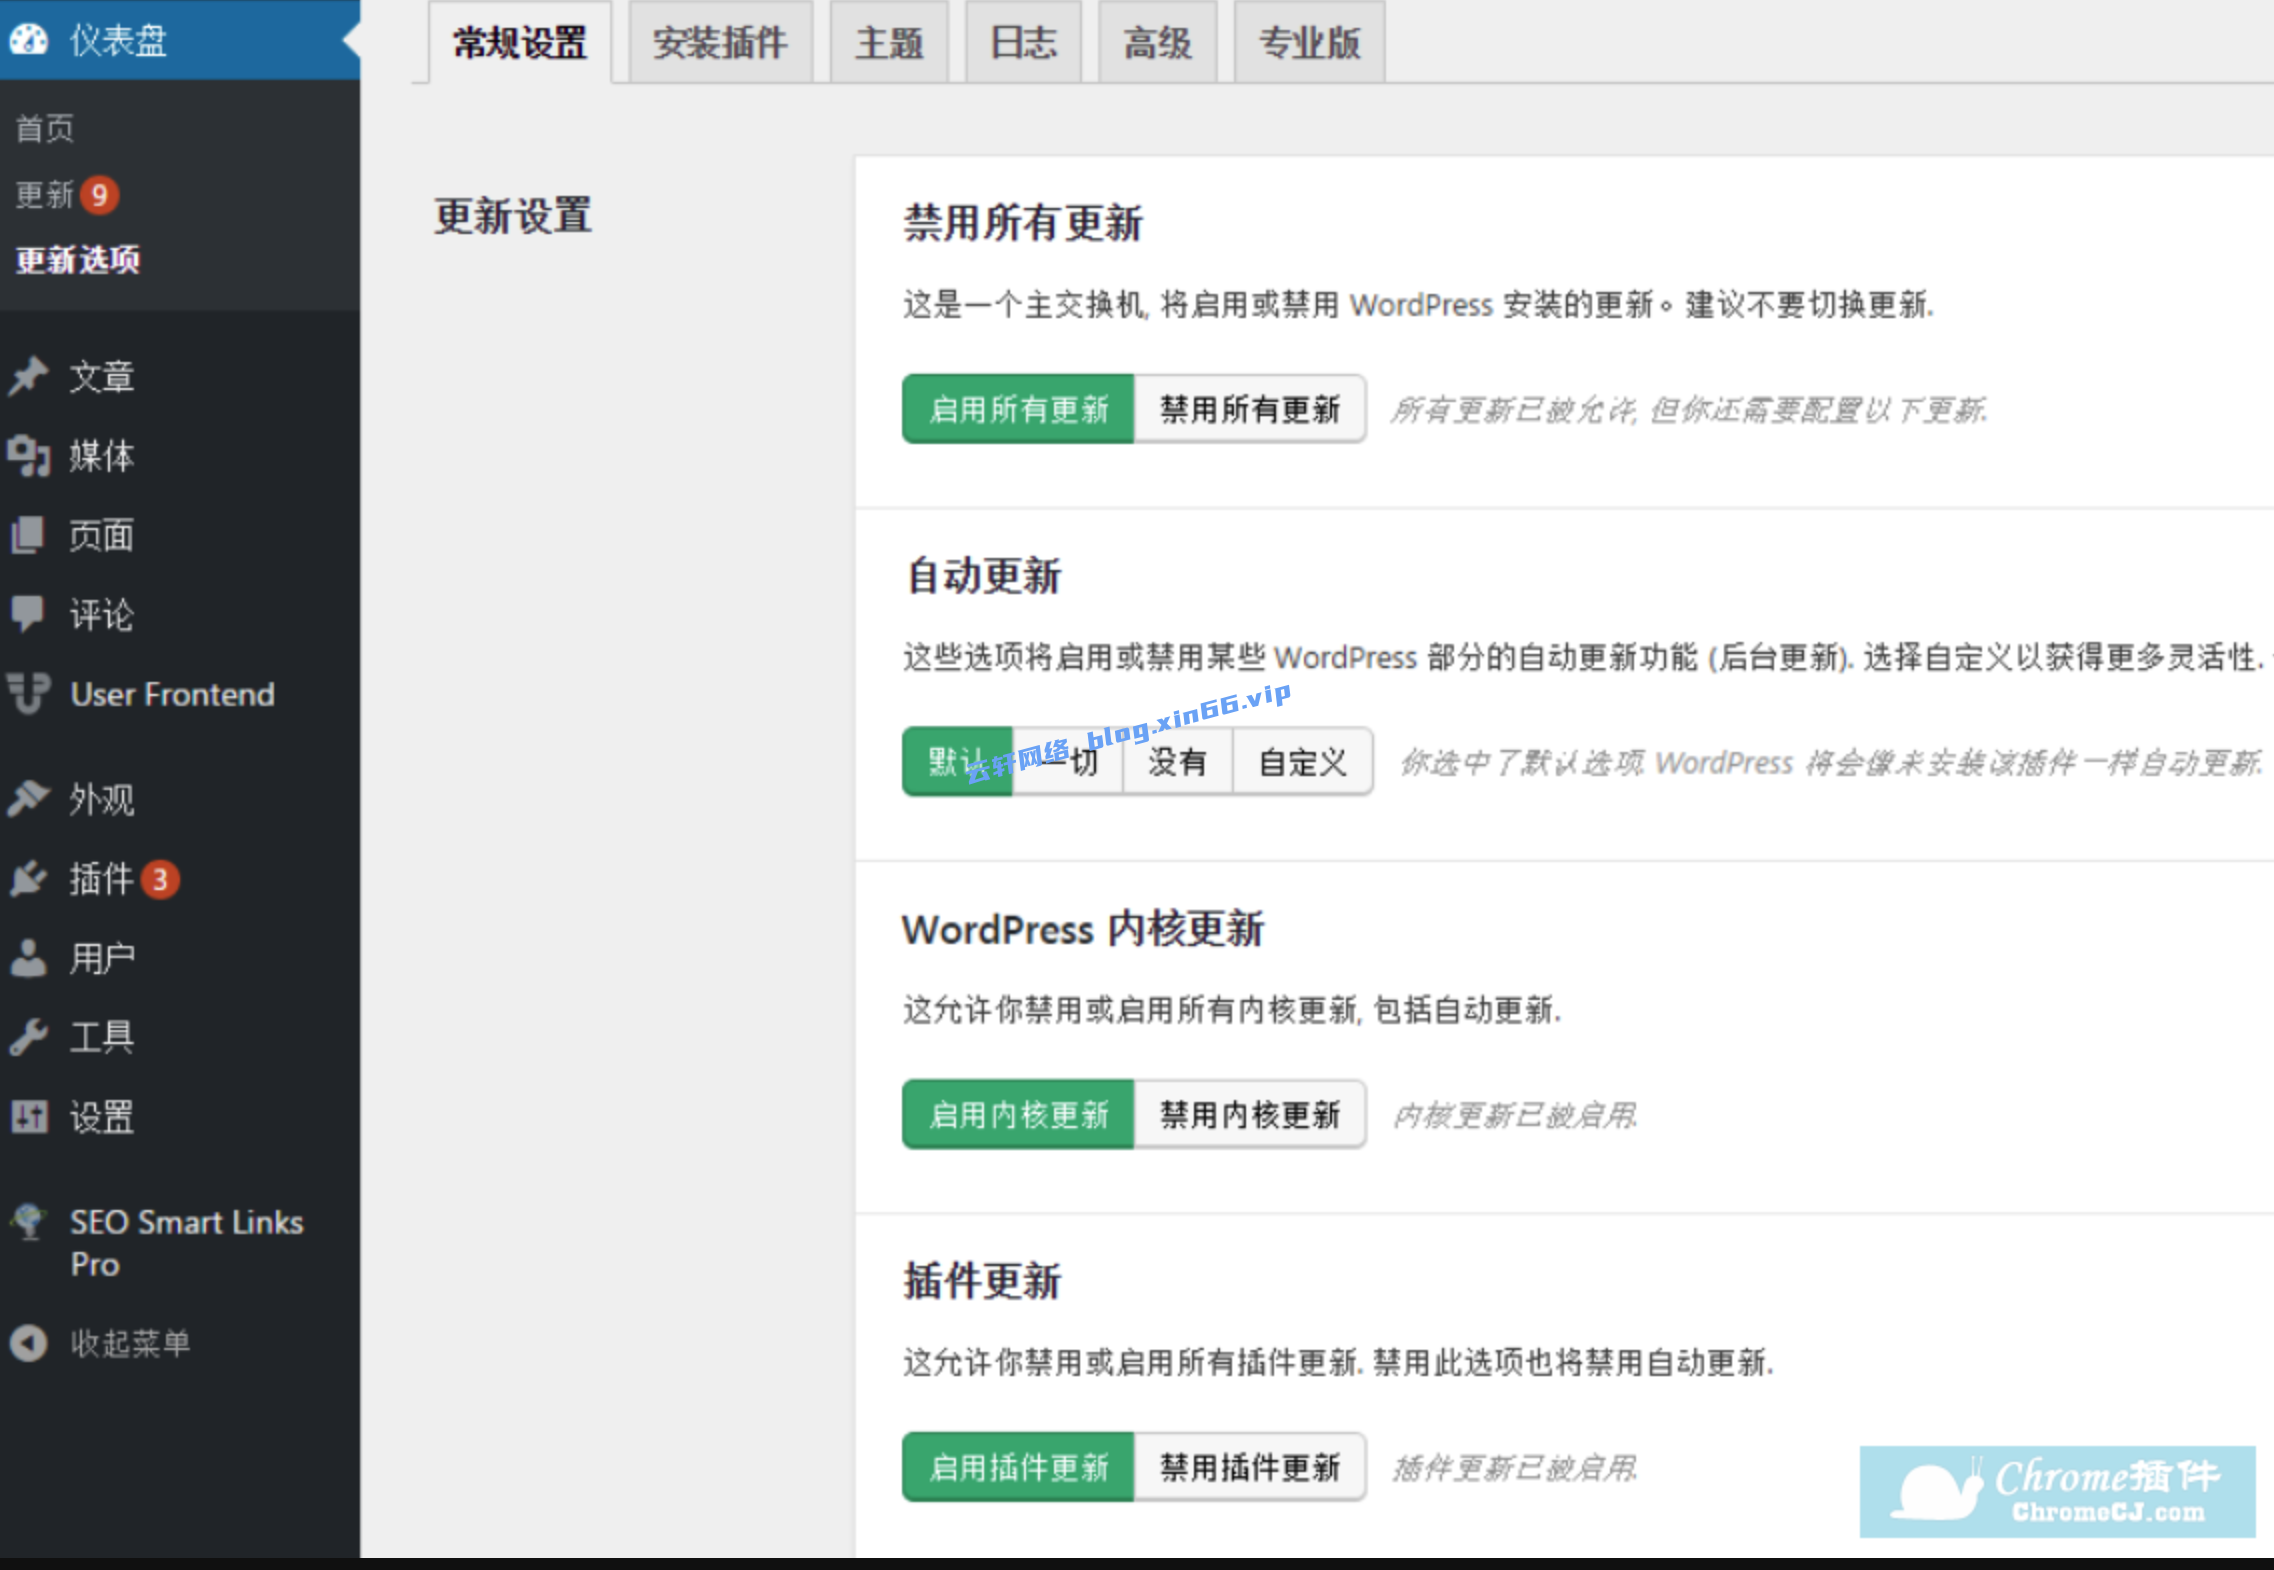Click the 自动更新 heading
This screenshot has width=2274, height=1570.
point(983,576)
